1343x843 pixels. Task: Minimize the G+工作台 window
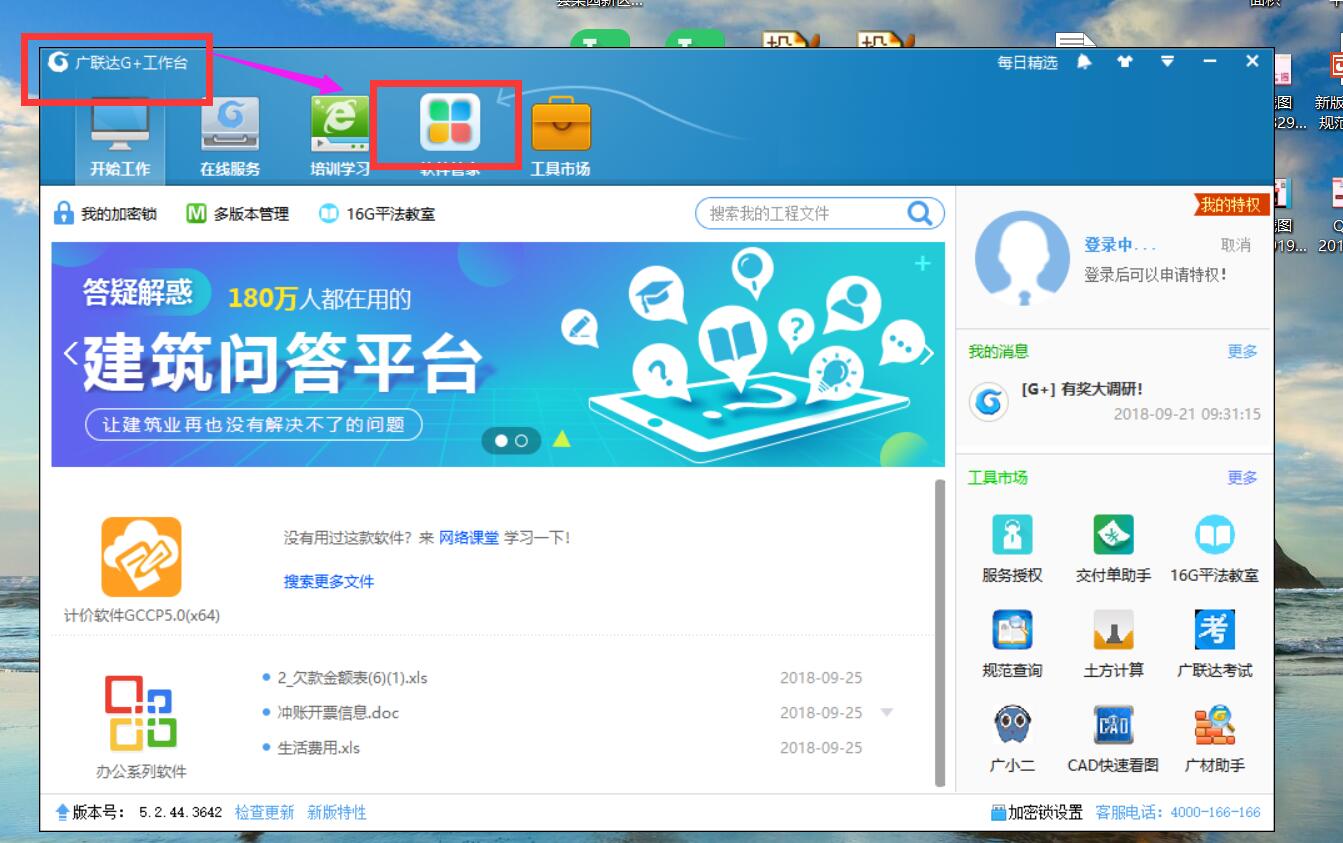coord(1210,62)
